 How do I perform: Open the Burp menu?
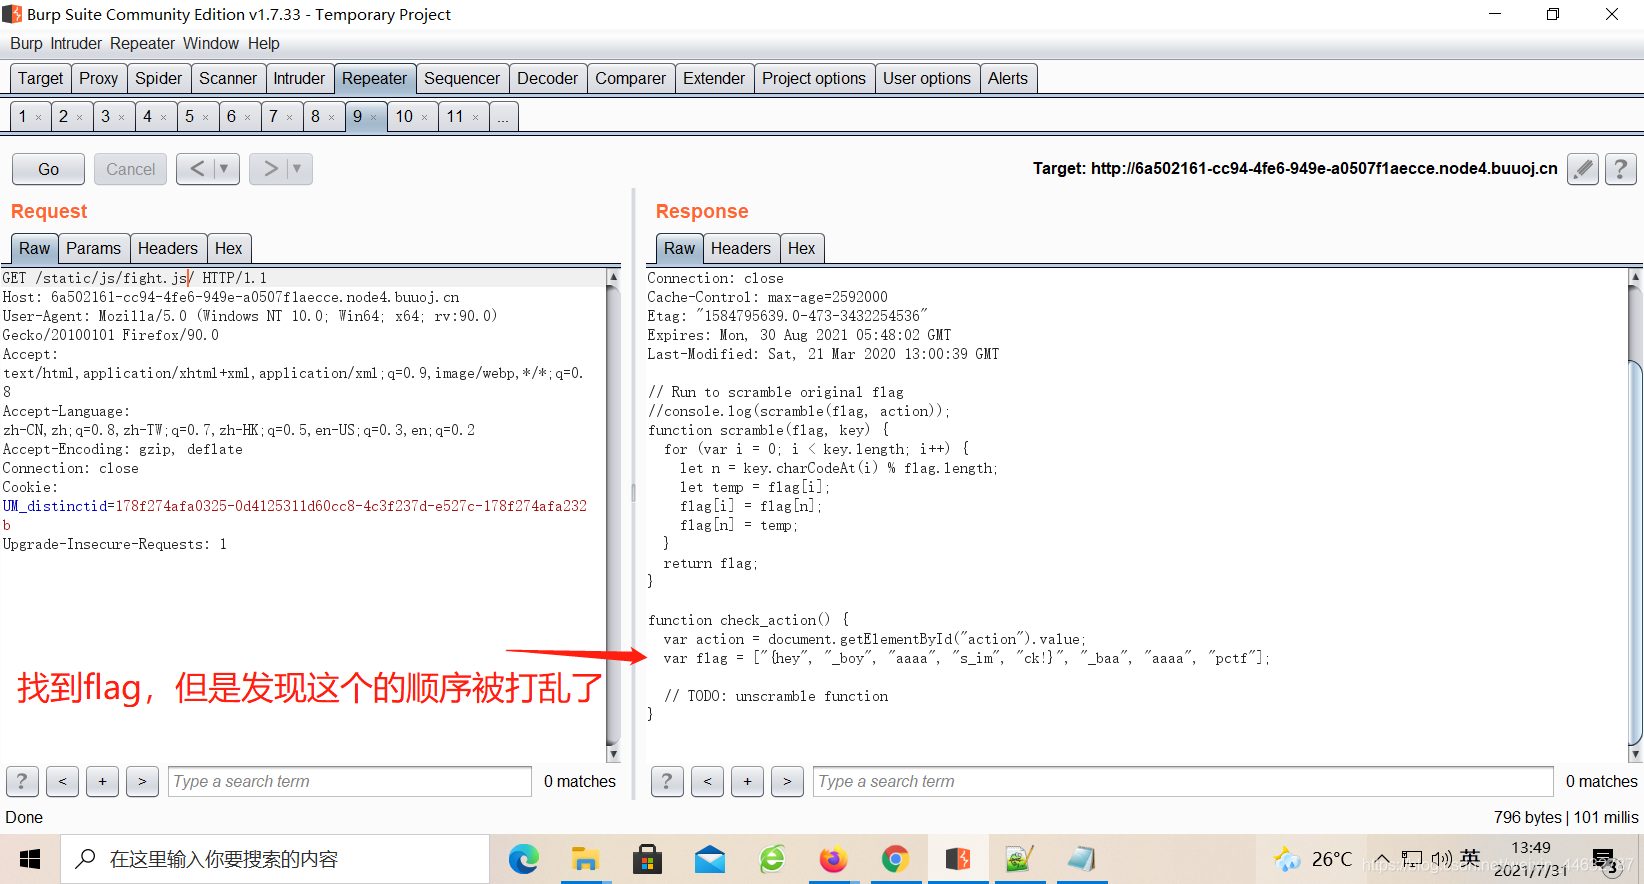(x=26, y=43)
